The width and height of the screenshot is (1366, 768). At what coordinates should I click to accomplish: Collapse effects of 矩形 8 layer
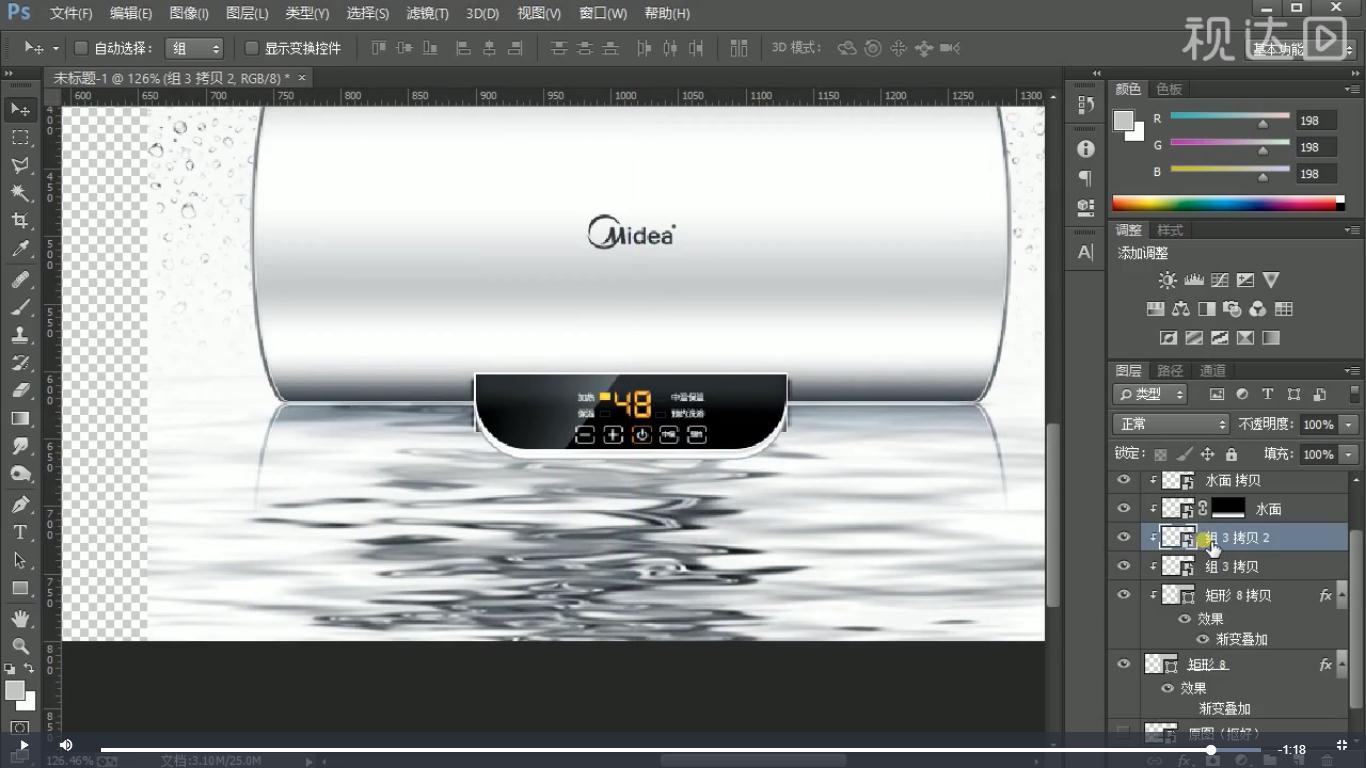pyautogui.click(x=1342, y=664)
